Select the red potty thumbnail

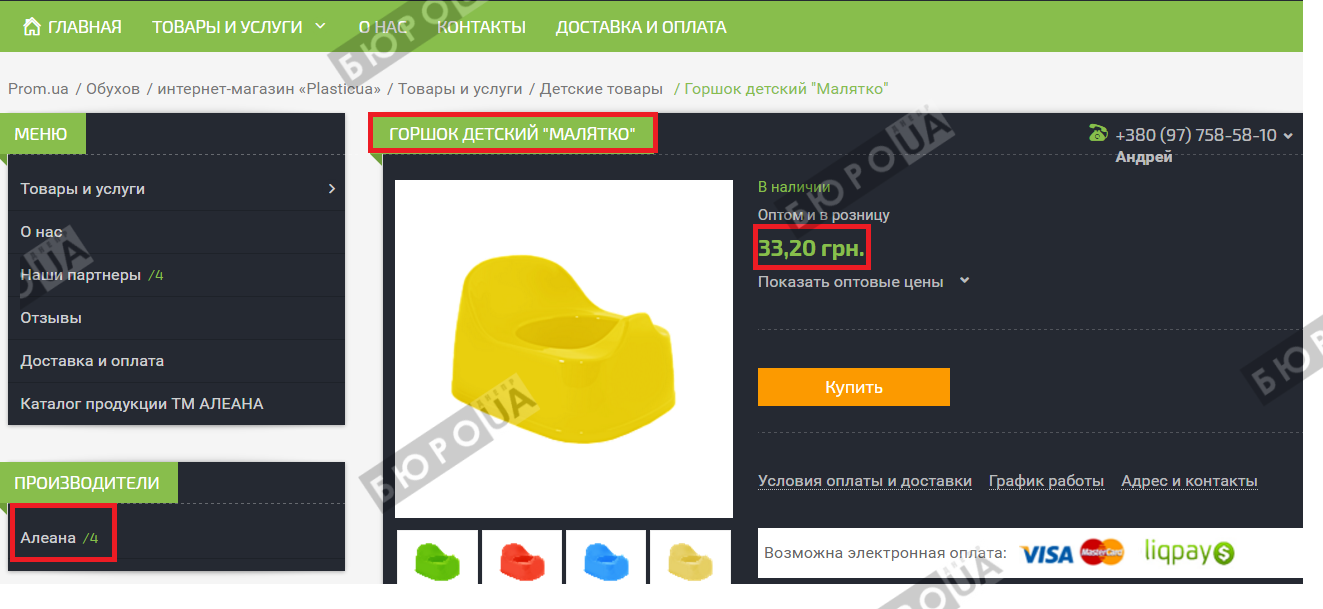(521, 556)
